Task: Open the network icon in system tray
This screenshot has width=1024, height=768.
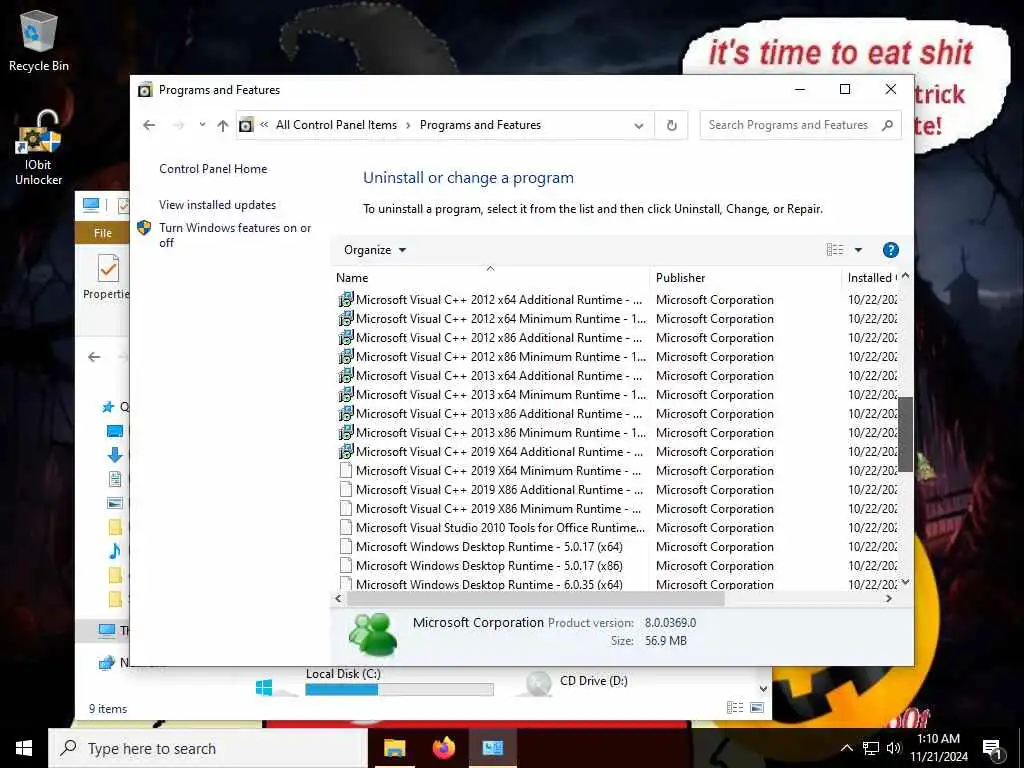Action: (x=871, y=748)
